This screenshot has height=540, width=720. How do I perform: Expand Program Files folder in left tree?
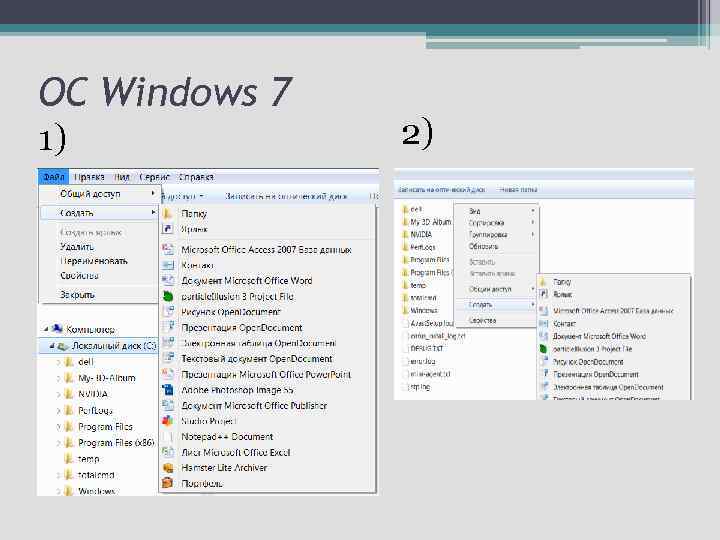[58, 427]
